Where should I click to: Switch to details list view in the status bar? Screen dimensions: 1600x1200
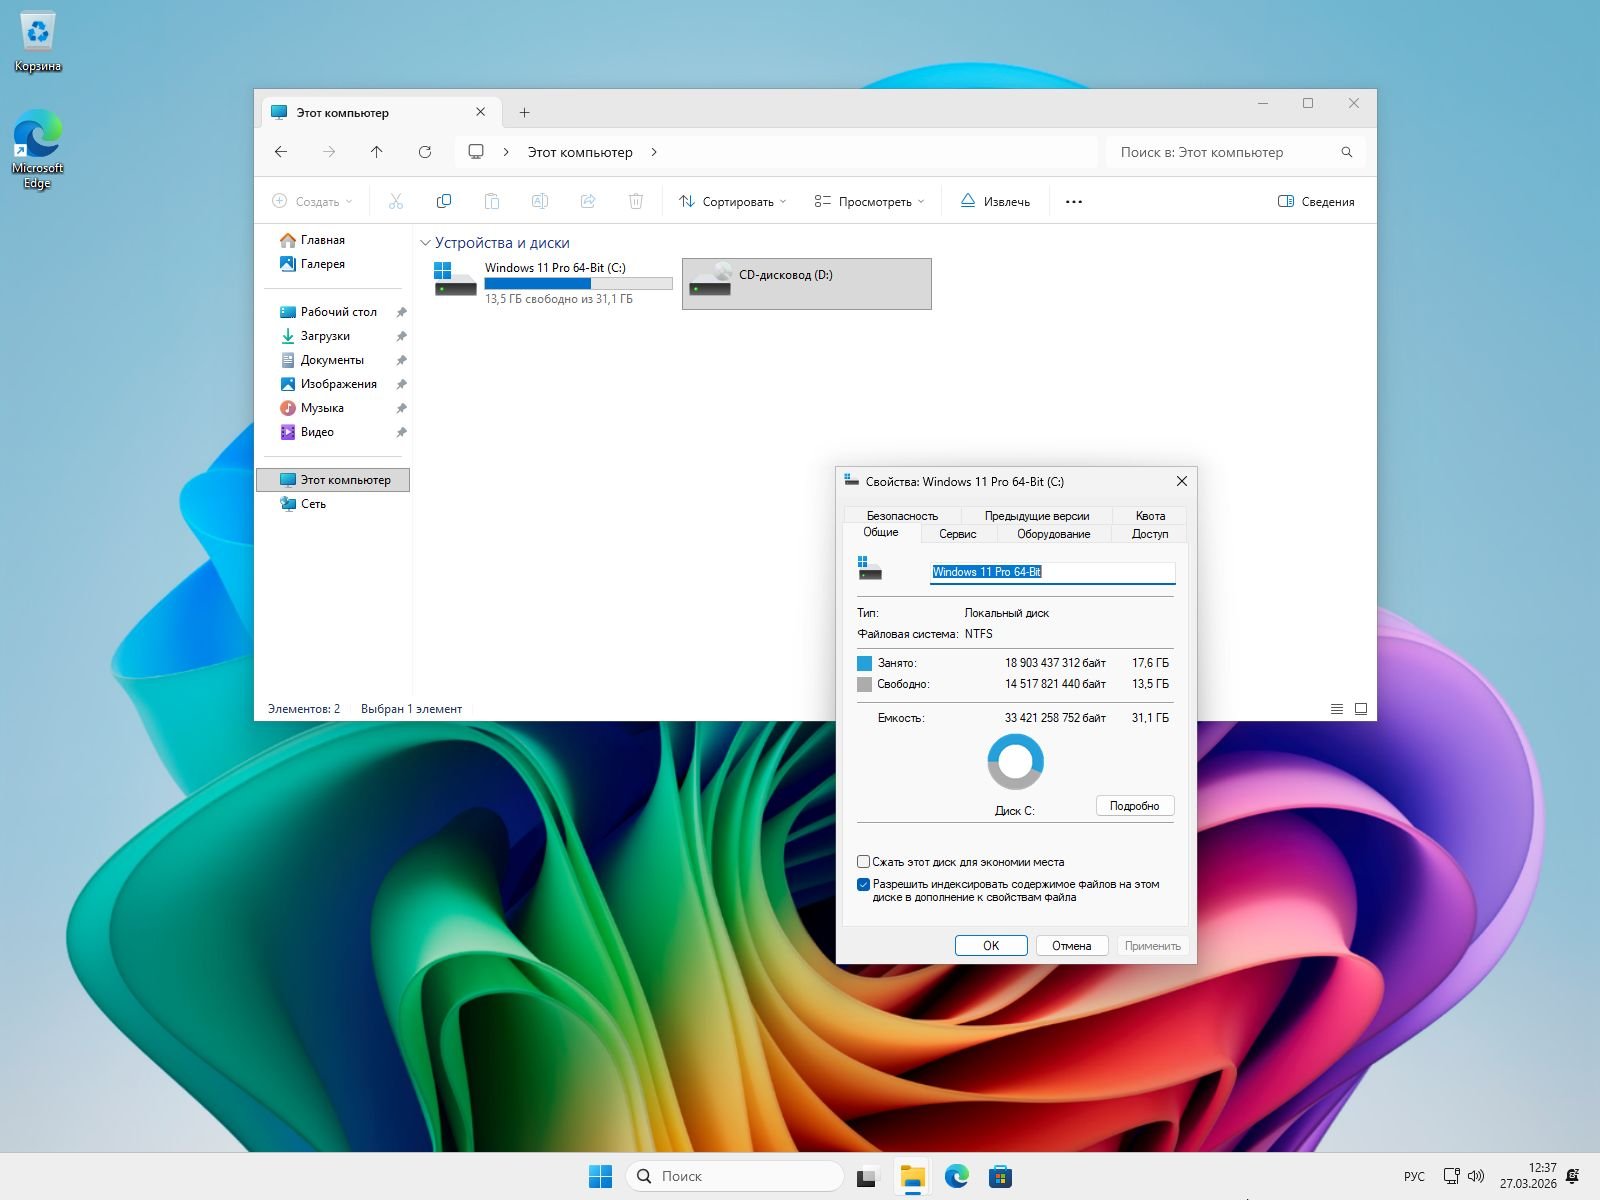tap(1336, 709)
